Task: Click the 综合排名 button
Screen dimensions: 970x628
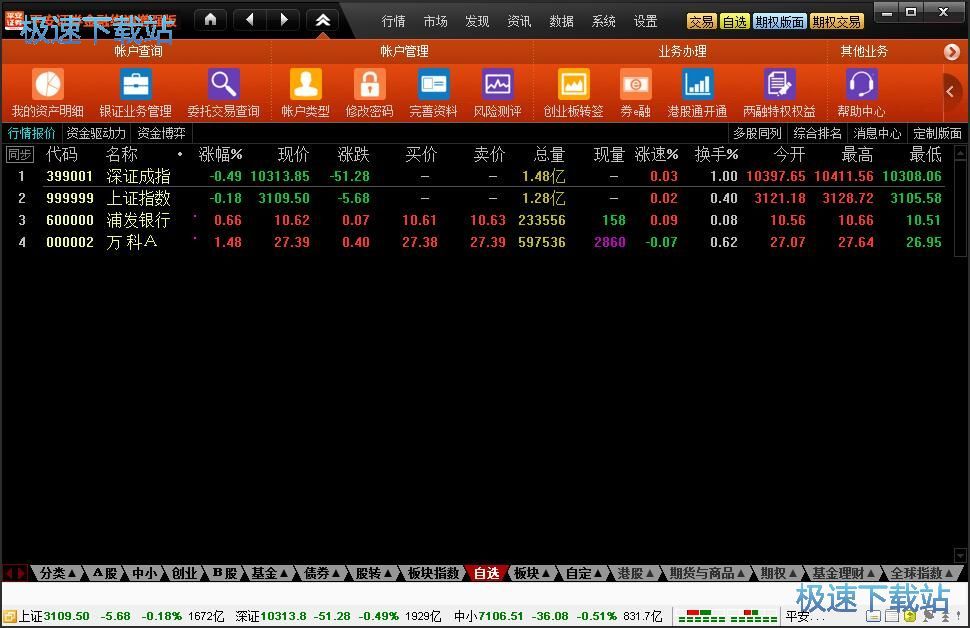Action: click(817, 133)
